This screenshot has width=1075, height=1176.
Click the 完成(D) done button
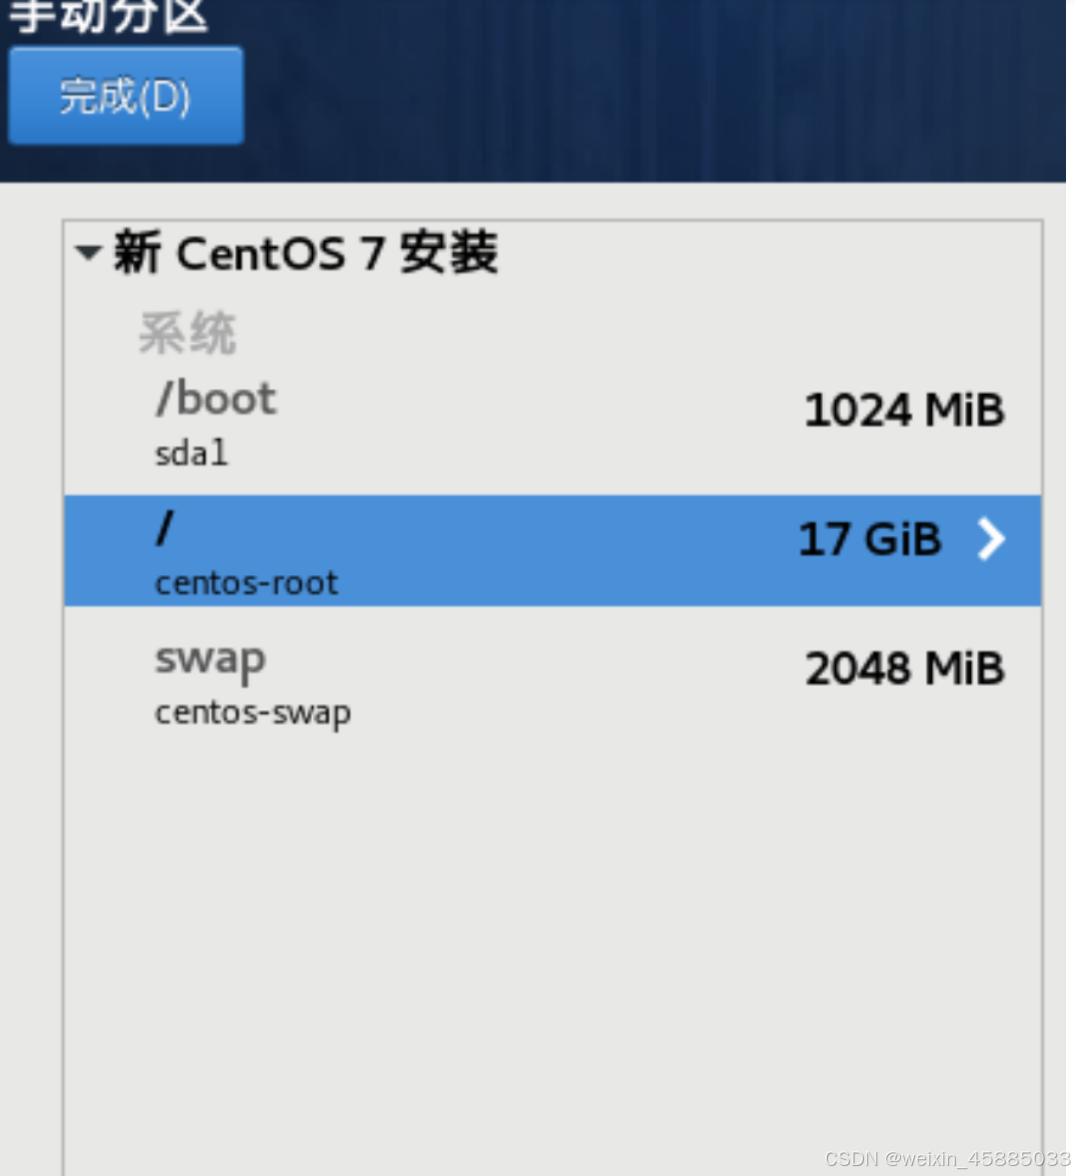[x=125, y=96]
